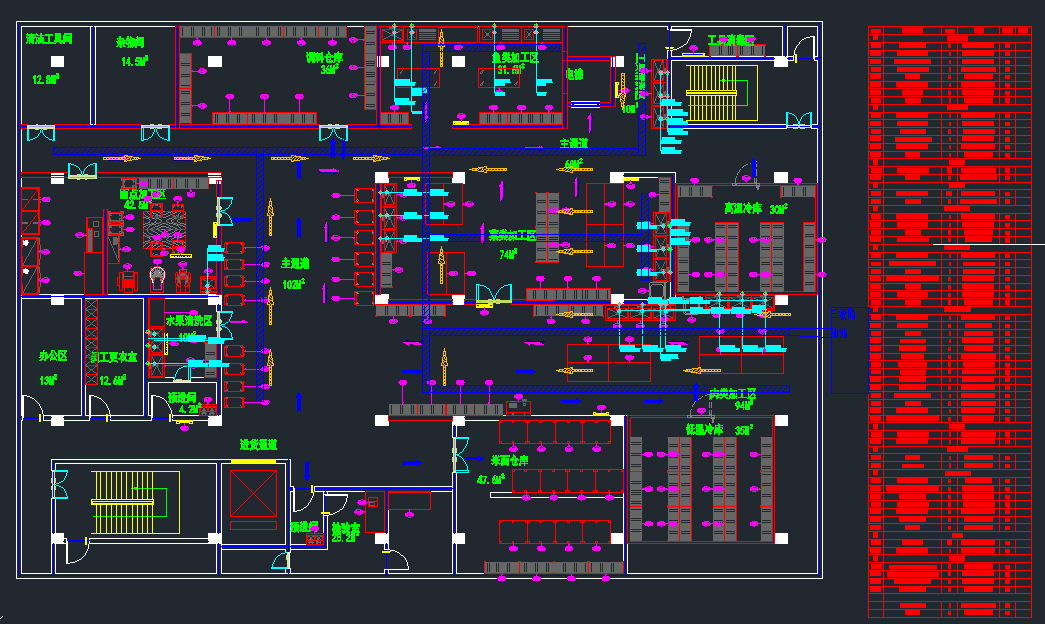
Task: Select the 面点加工区 42.5M² room label
Action: pos(142,199)
